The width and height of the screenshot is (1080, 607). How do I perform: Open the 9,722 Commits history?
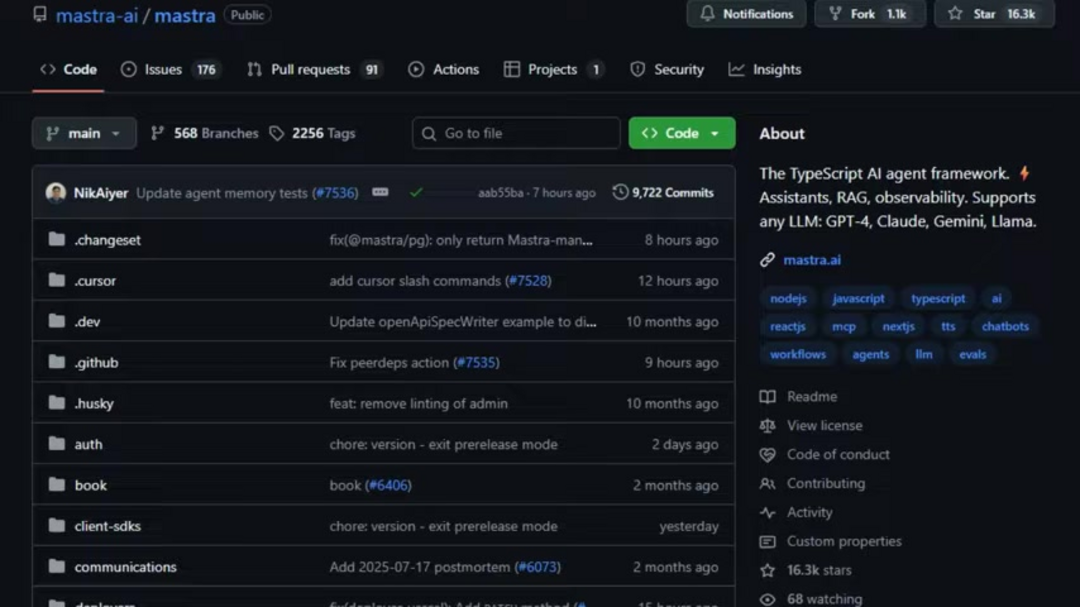[x=663, y=193]
